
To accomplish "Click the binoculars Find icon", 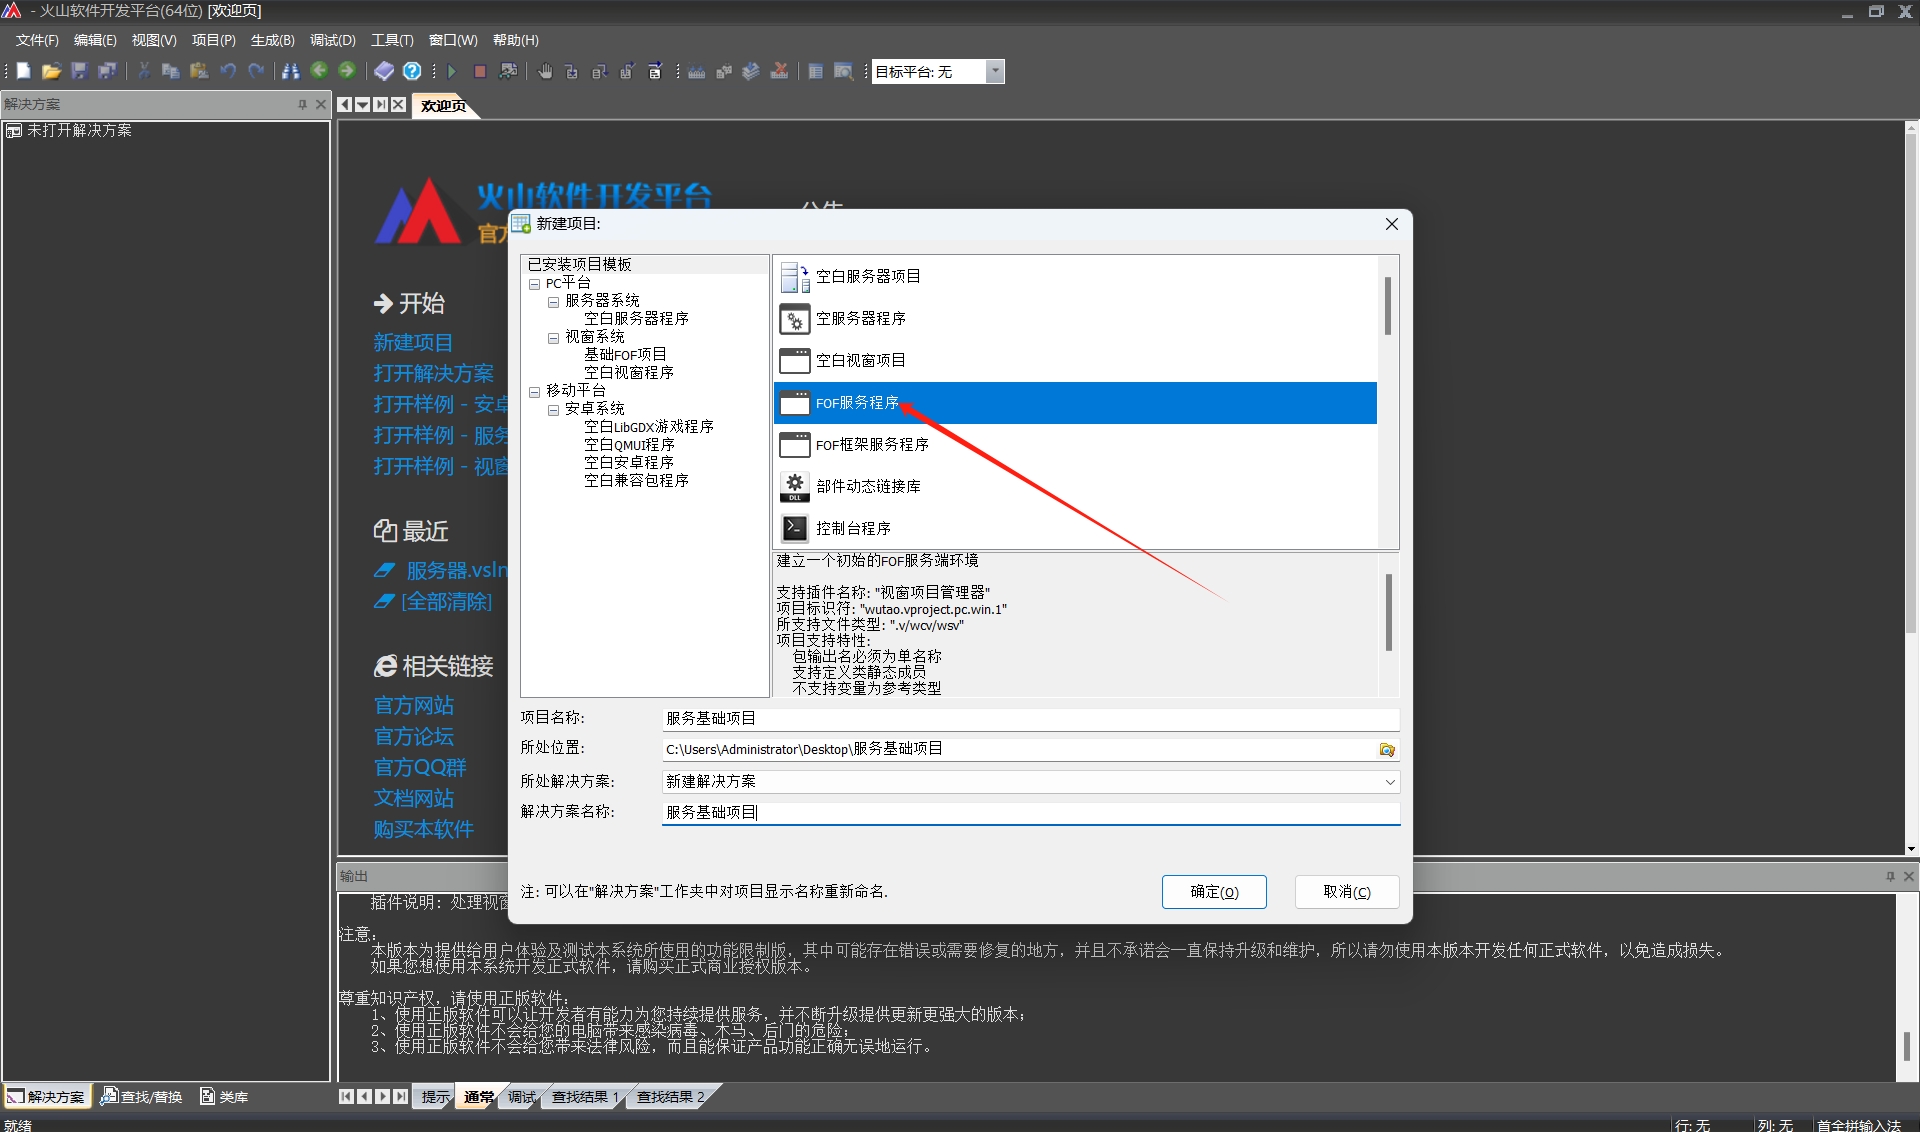I will [291, 71].
